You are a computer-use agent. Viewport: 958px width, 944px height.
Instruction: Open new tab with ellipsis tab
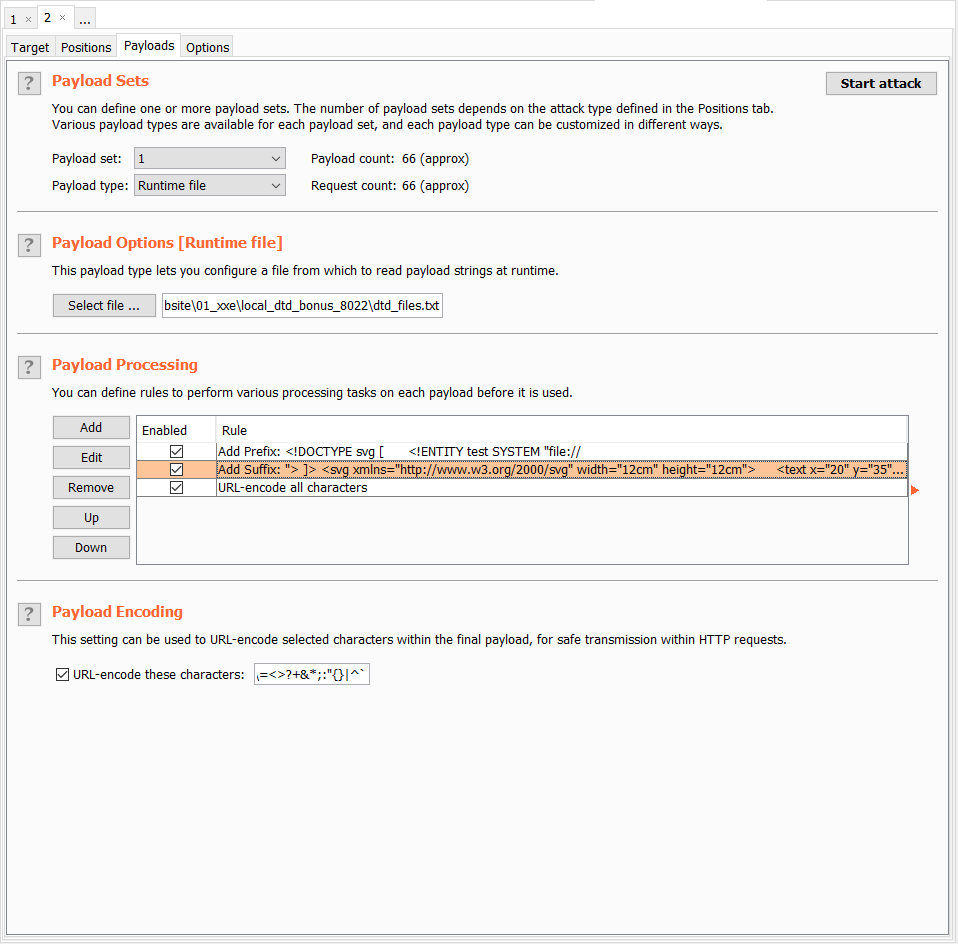85,19
